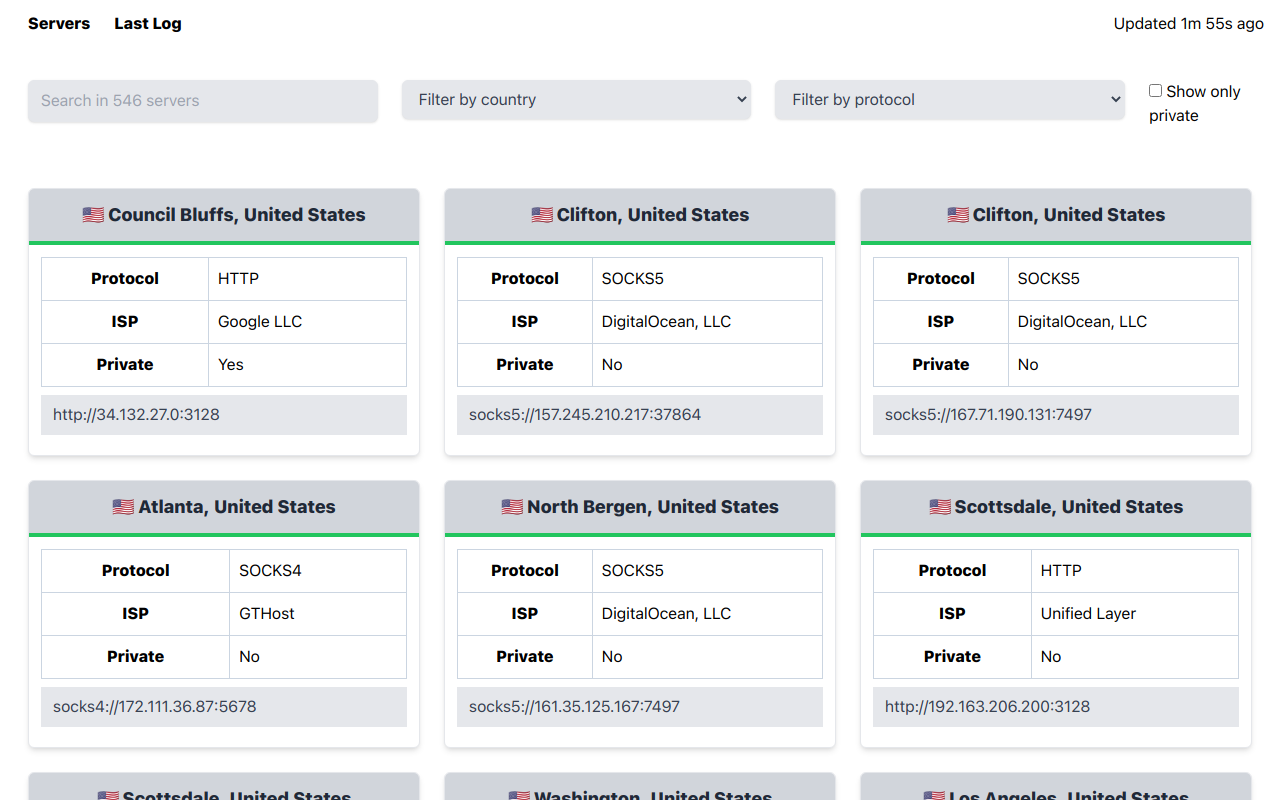
Task: Open the Filter by country dropdown
Action: coord(576,100)
